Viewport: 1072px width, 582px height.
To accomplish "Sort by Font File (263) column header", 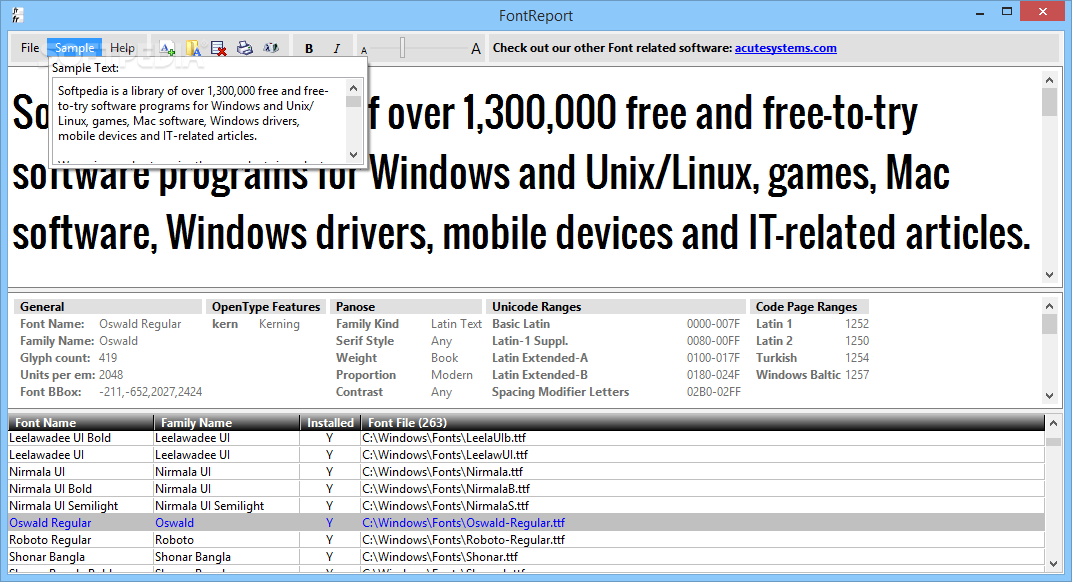I will 703,423.
